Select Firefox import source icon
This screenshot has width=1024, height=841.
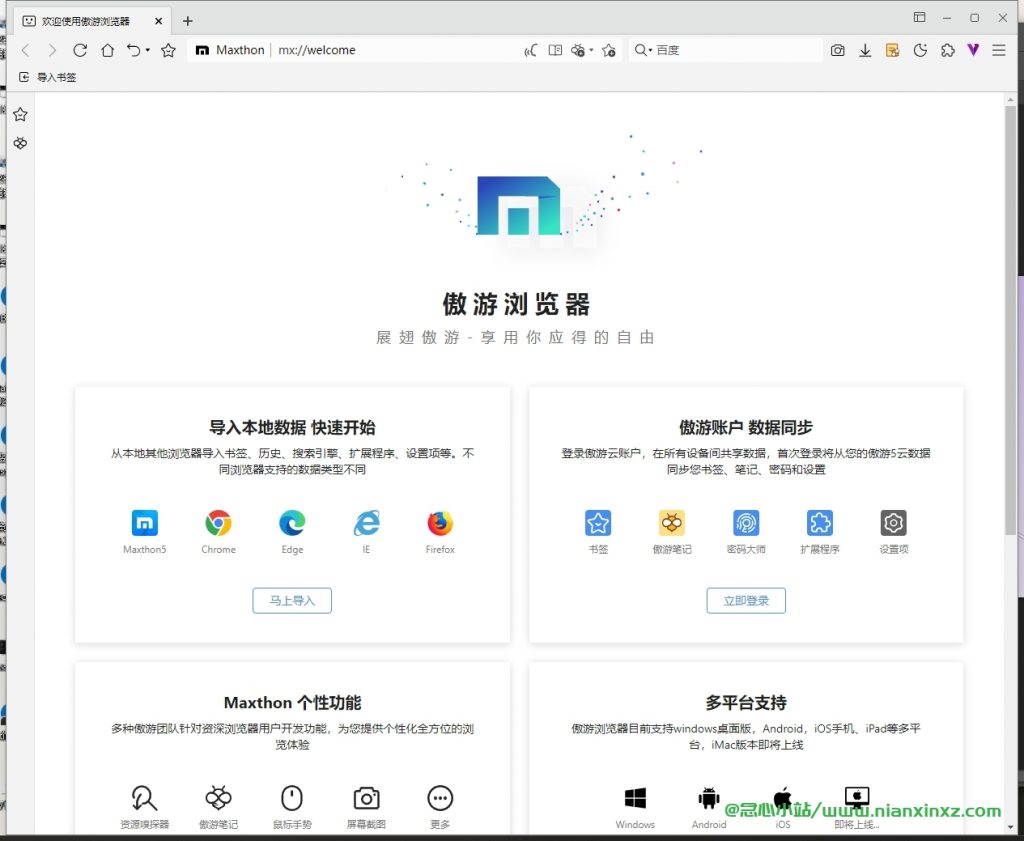pos(440,523)
